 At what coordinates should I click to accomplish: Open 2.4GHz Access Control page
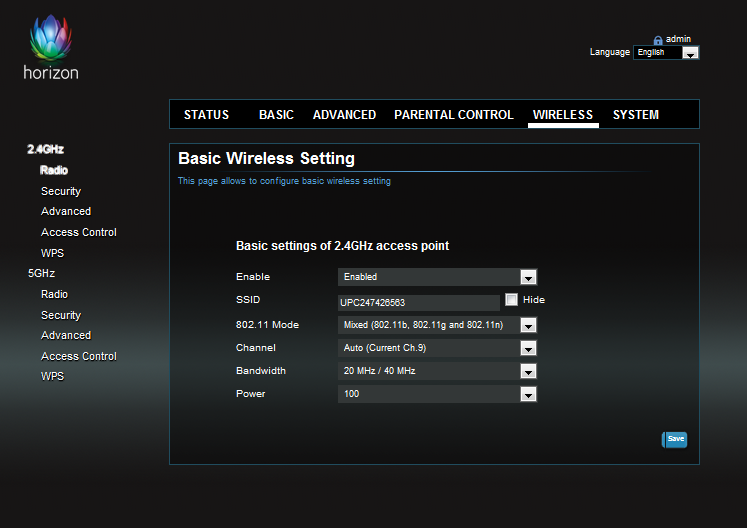click(79, 232)
